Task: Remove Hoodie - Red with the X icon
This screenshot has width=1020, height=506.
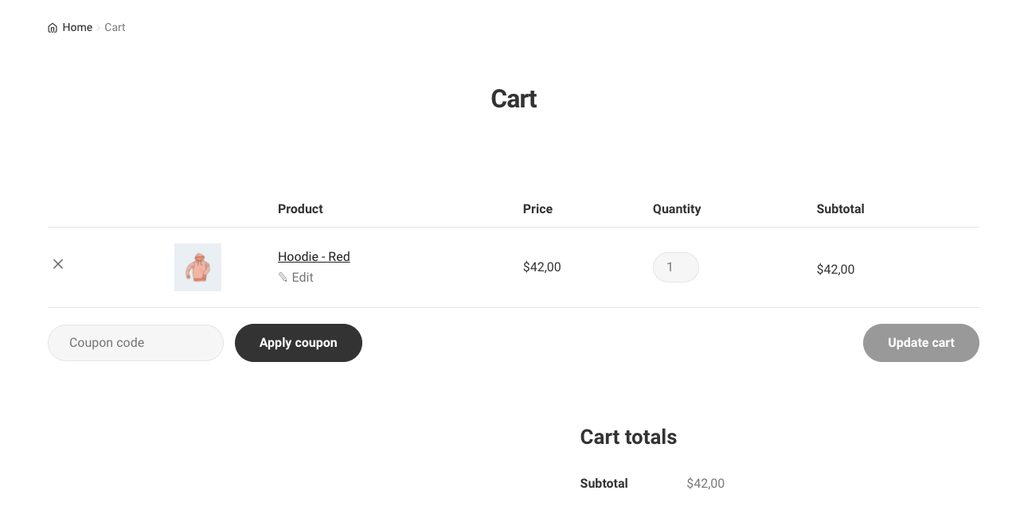Action: (58, 264)
